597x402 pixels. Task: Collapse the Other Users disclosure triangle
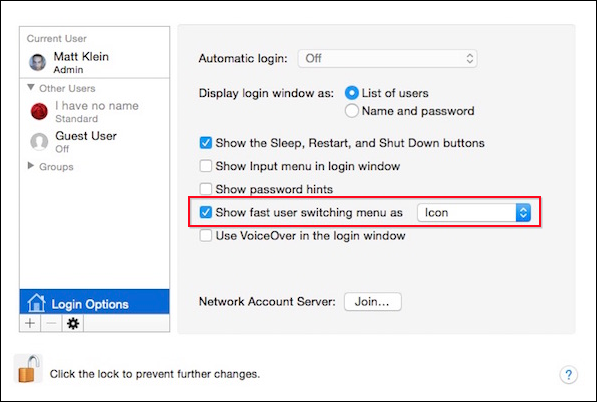tap(31, 88)
